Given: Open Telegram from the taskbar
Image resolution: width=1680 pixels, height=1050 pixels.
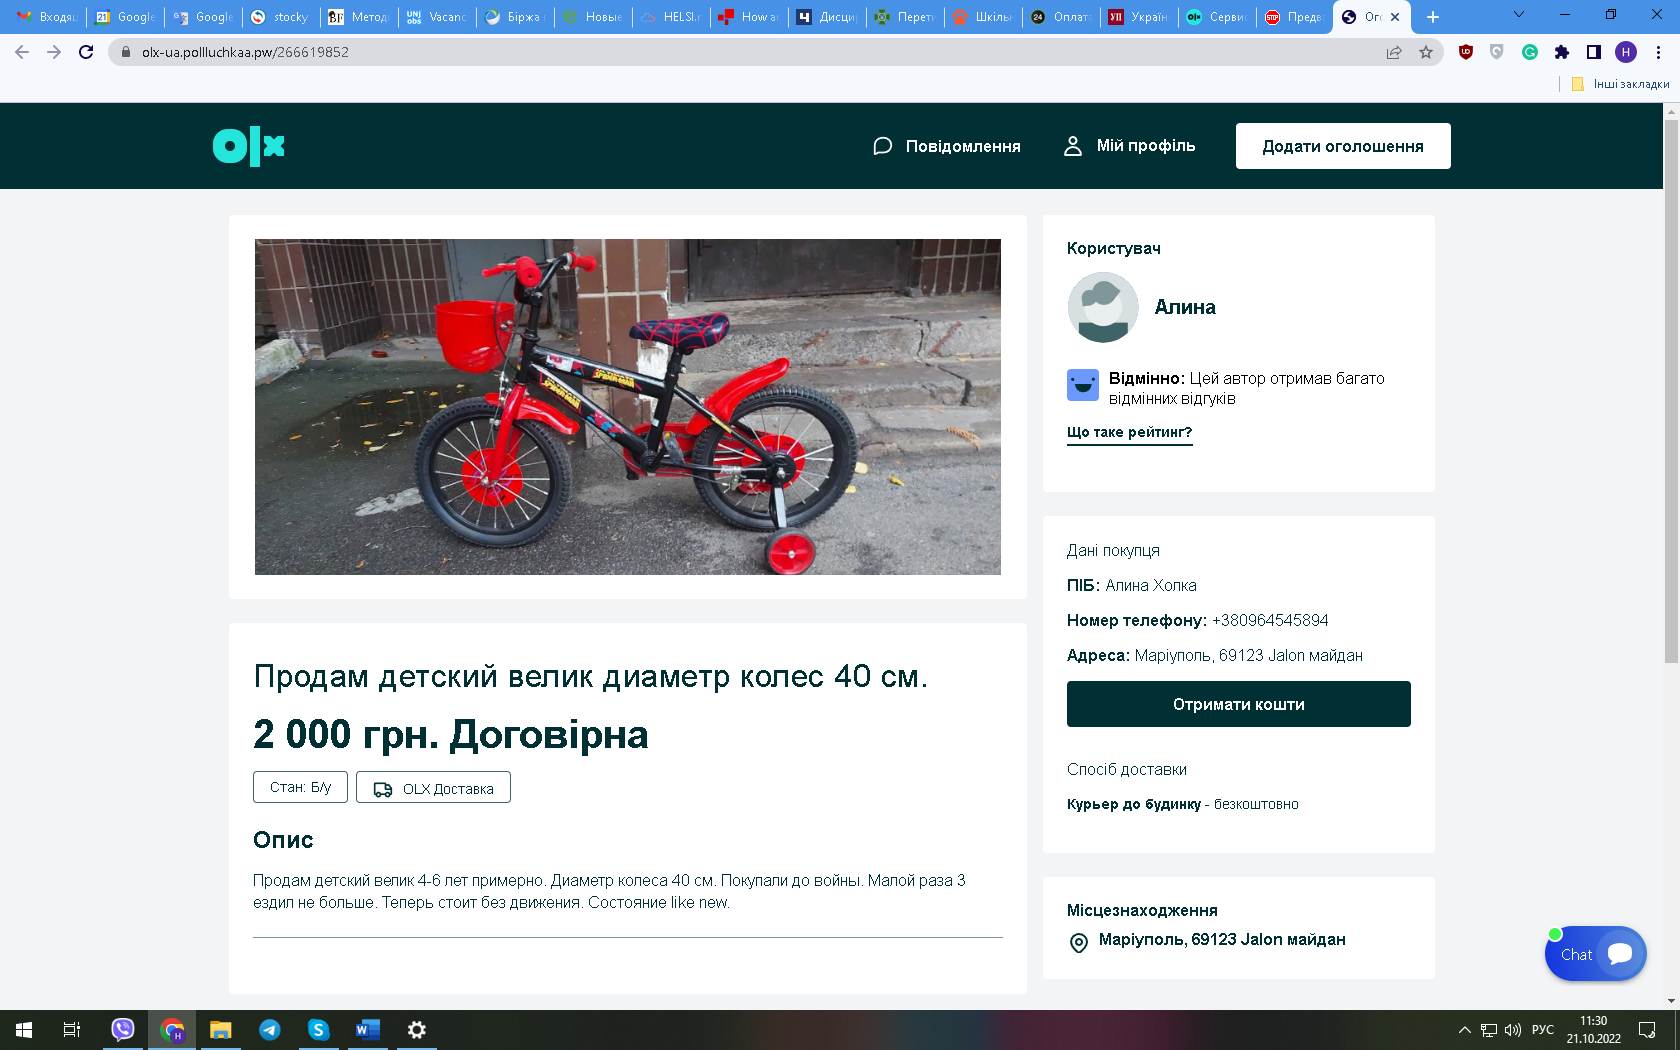Looking at the screenshot, I should (x=270, y=1030).
